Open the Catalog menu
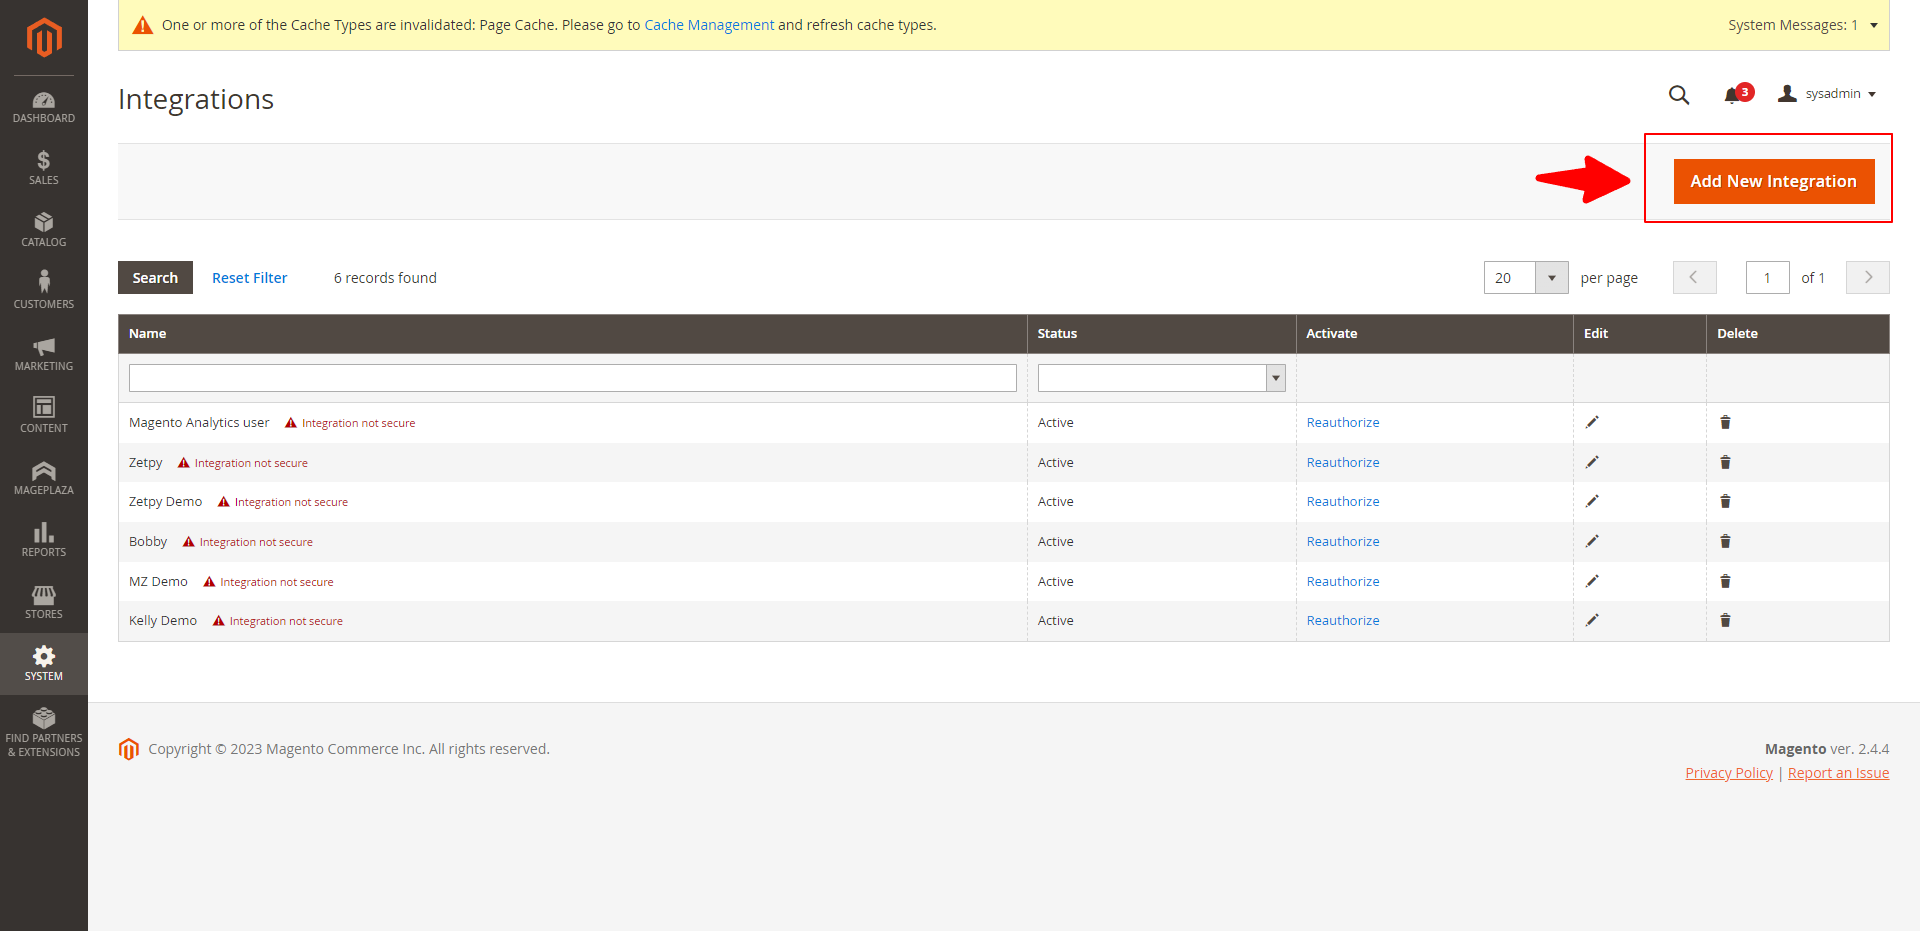 pyautogui.click(x=44, y=230)
